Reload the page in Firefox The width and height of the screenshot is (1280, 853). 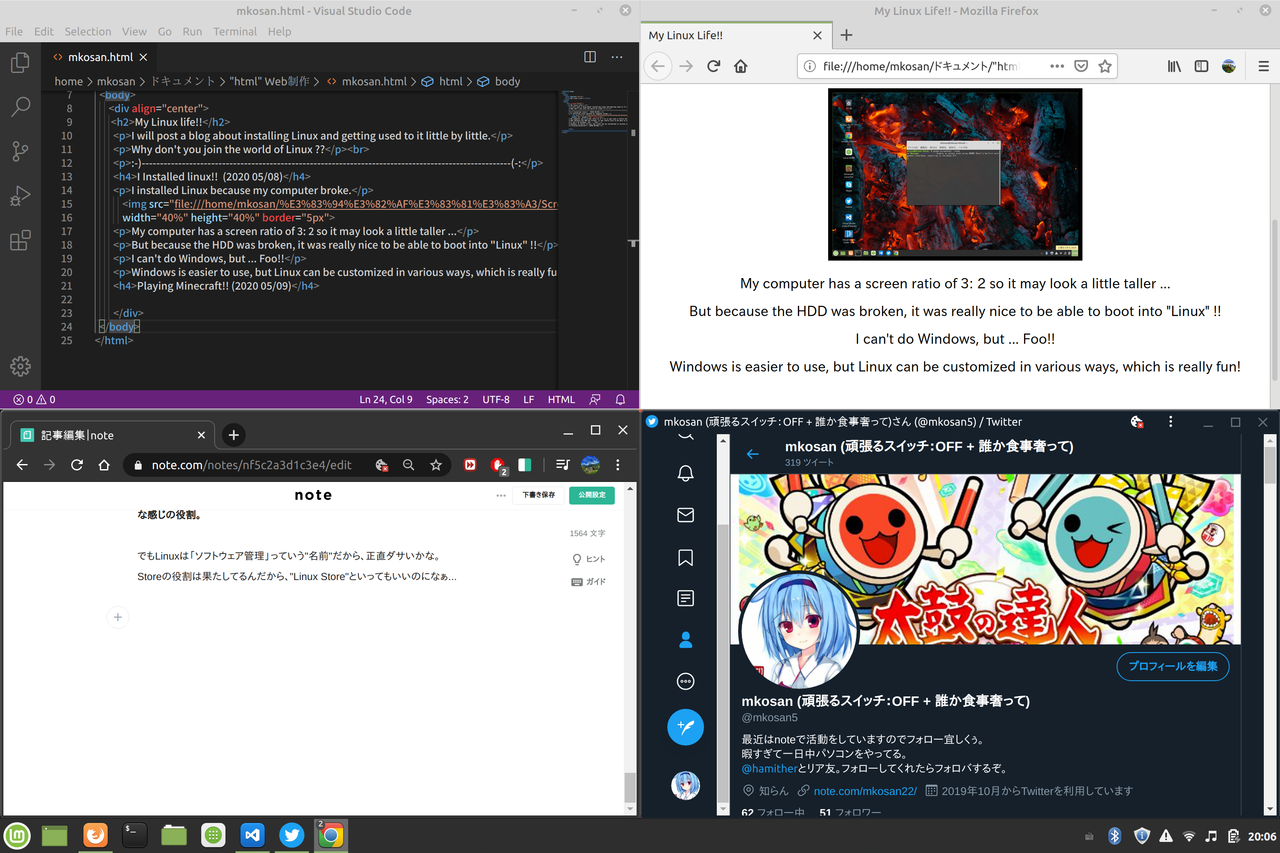coord(713,66)
